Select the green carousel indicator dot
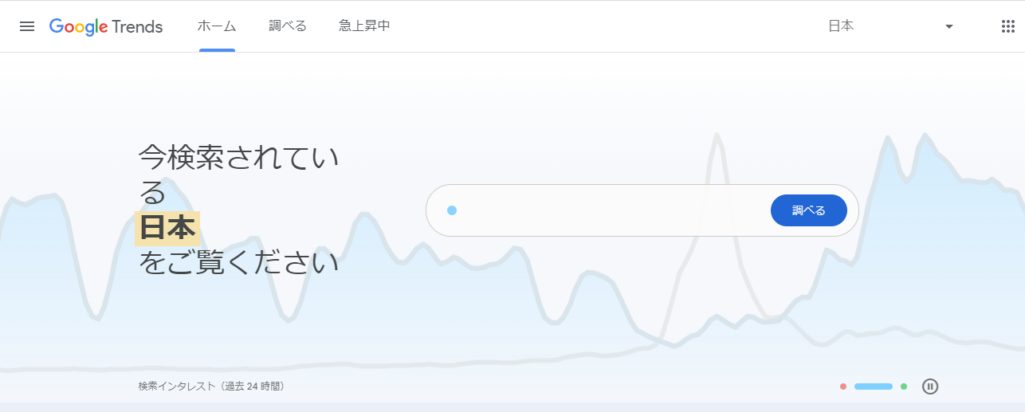Screen dimensions: 1025x412 pos(904,386)
